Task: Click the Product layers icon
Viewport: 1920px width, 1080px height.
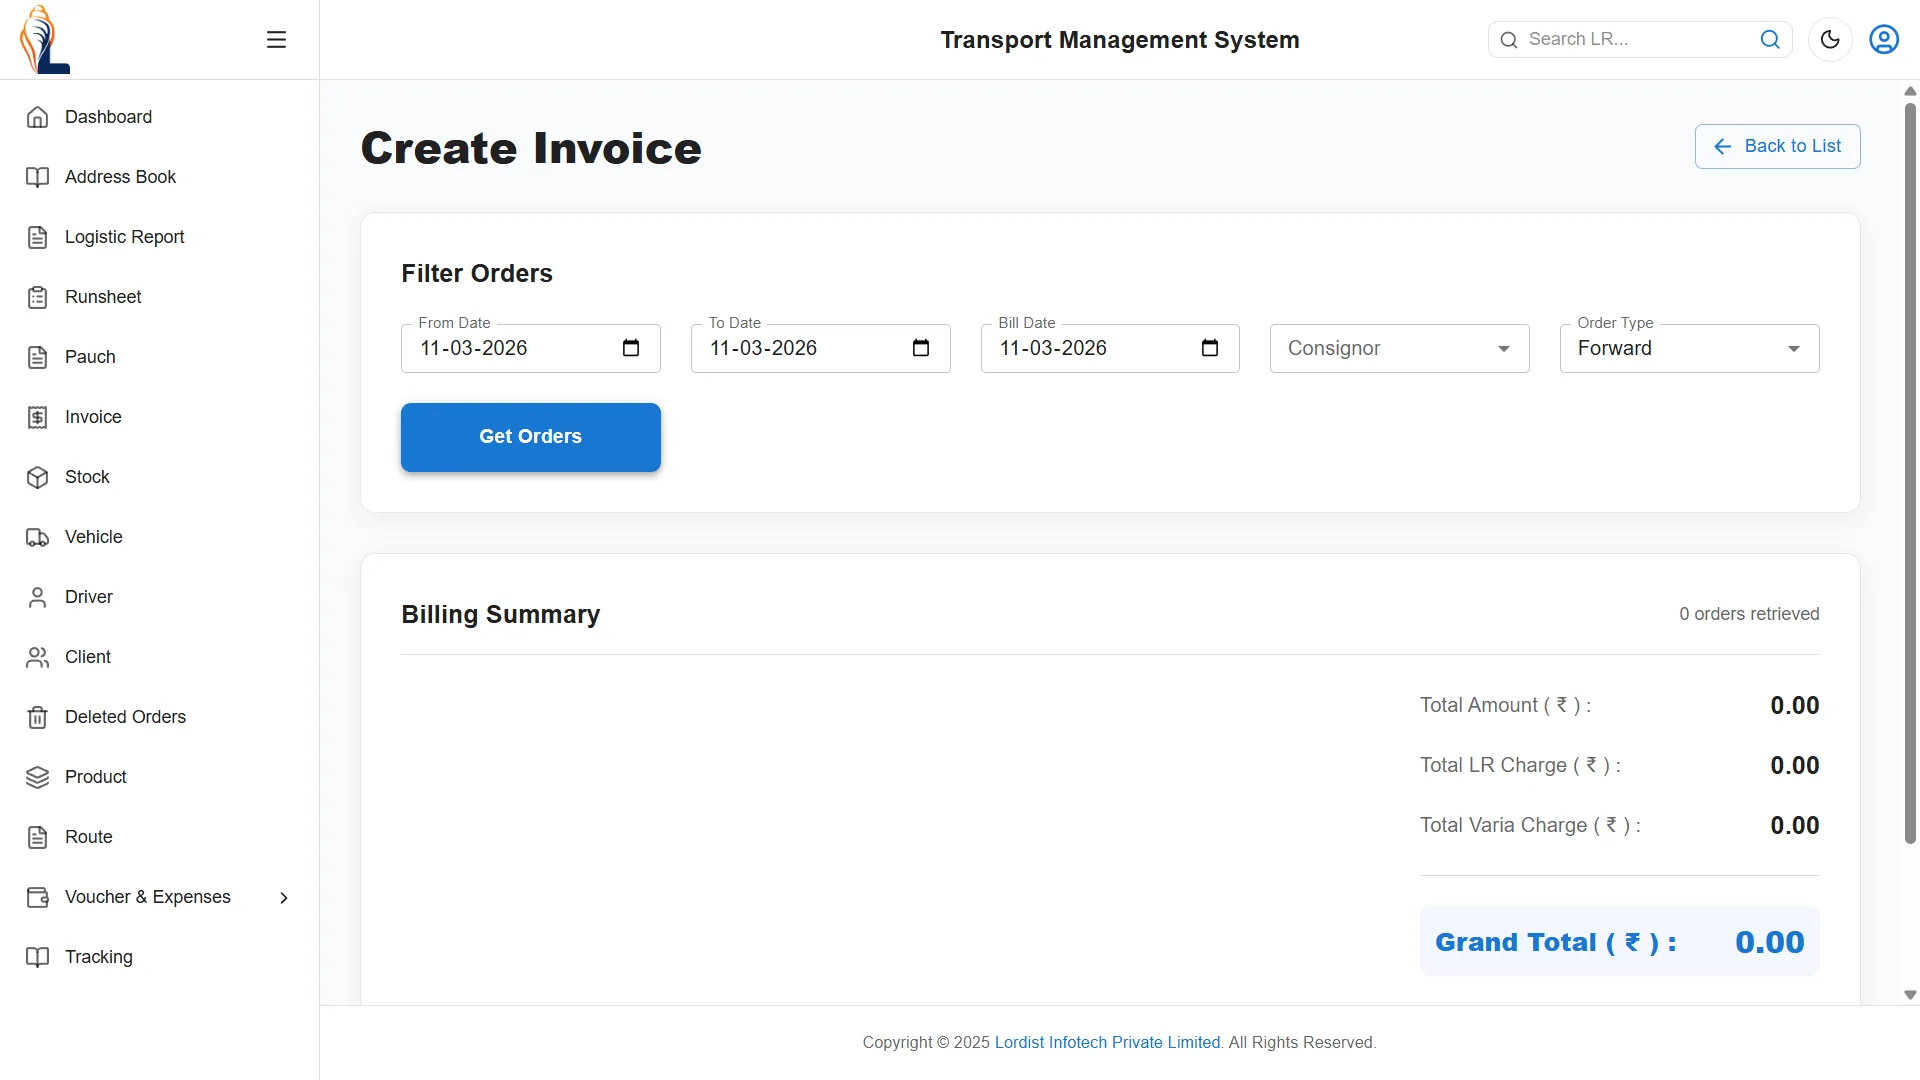Action: pyautogui.click(x=37, y=777)
